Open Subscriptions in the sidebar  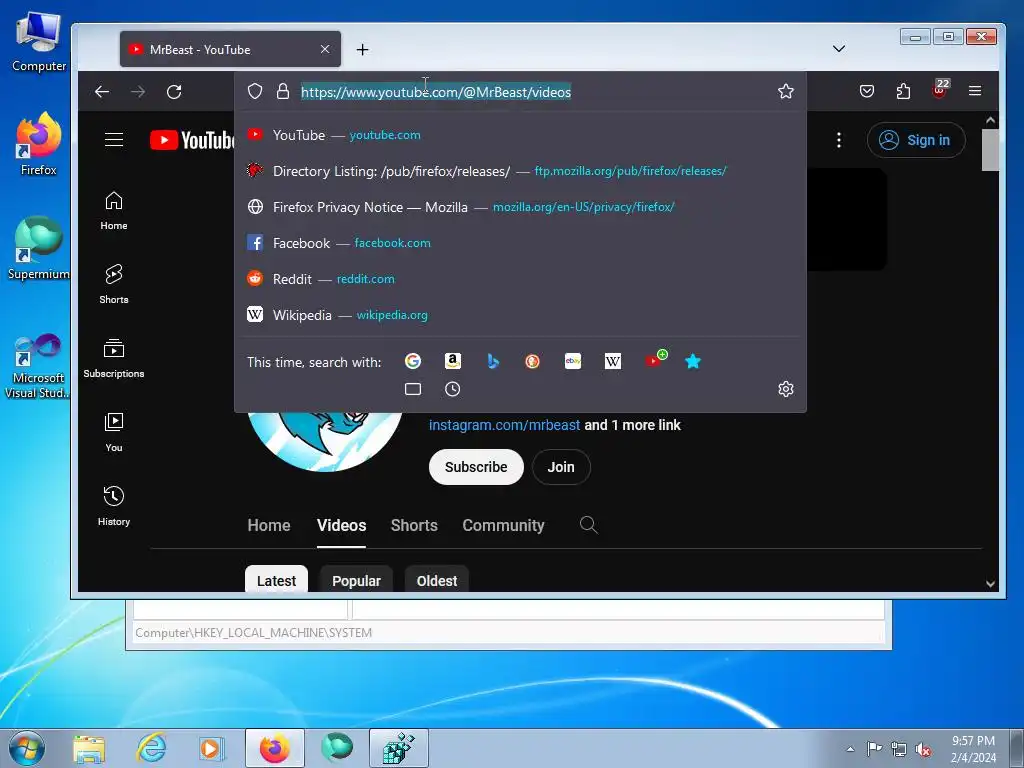tap(114, 358)
